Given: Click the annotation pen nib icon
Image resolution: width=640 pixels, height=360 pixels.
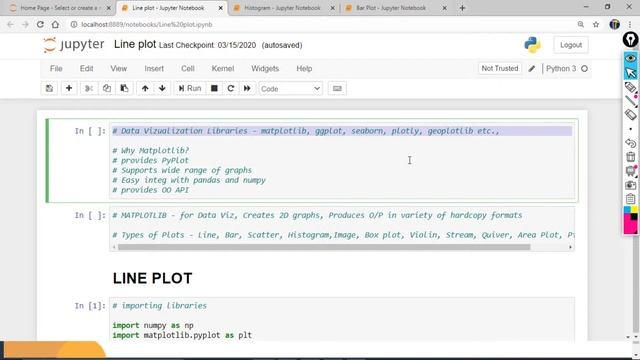Looking at the screenshot, I should tap(631, 40).
